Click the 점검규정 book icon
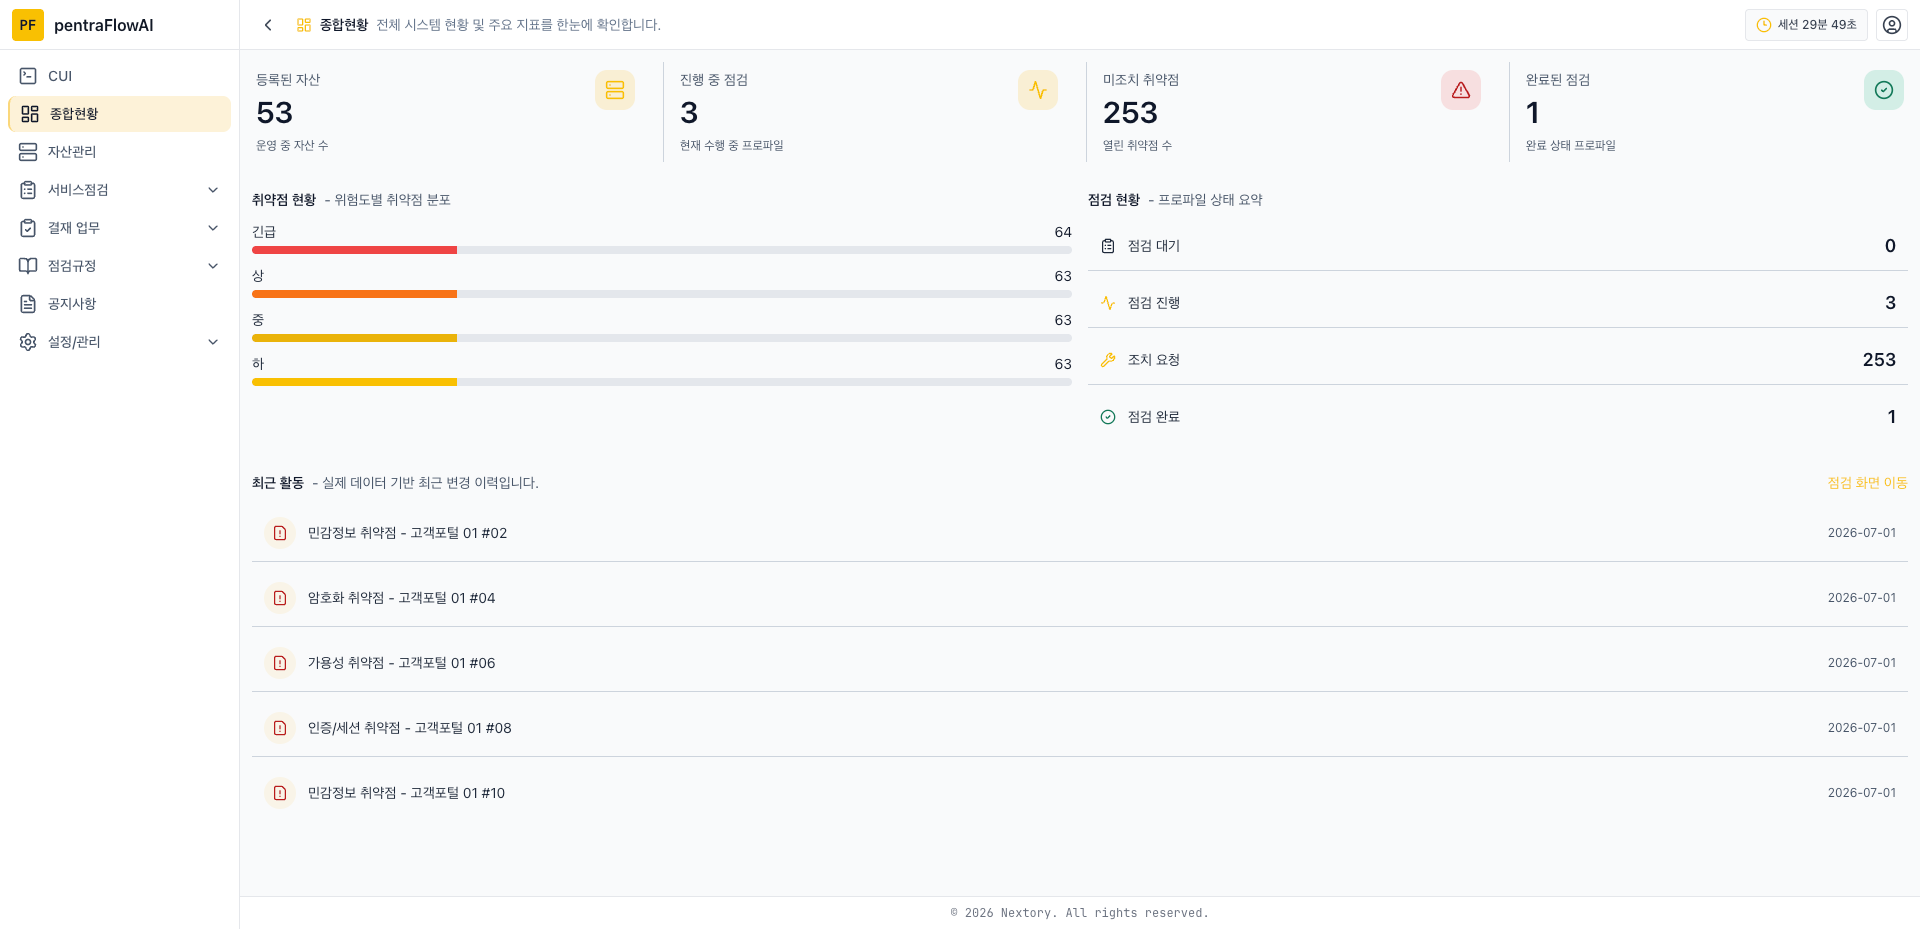The width and height of the screenshot is (1920, 929). [28, 266]
